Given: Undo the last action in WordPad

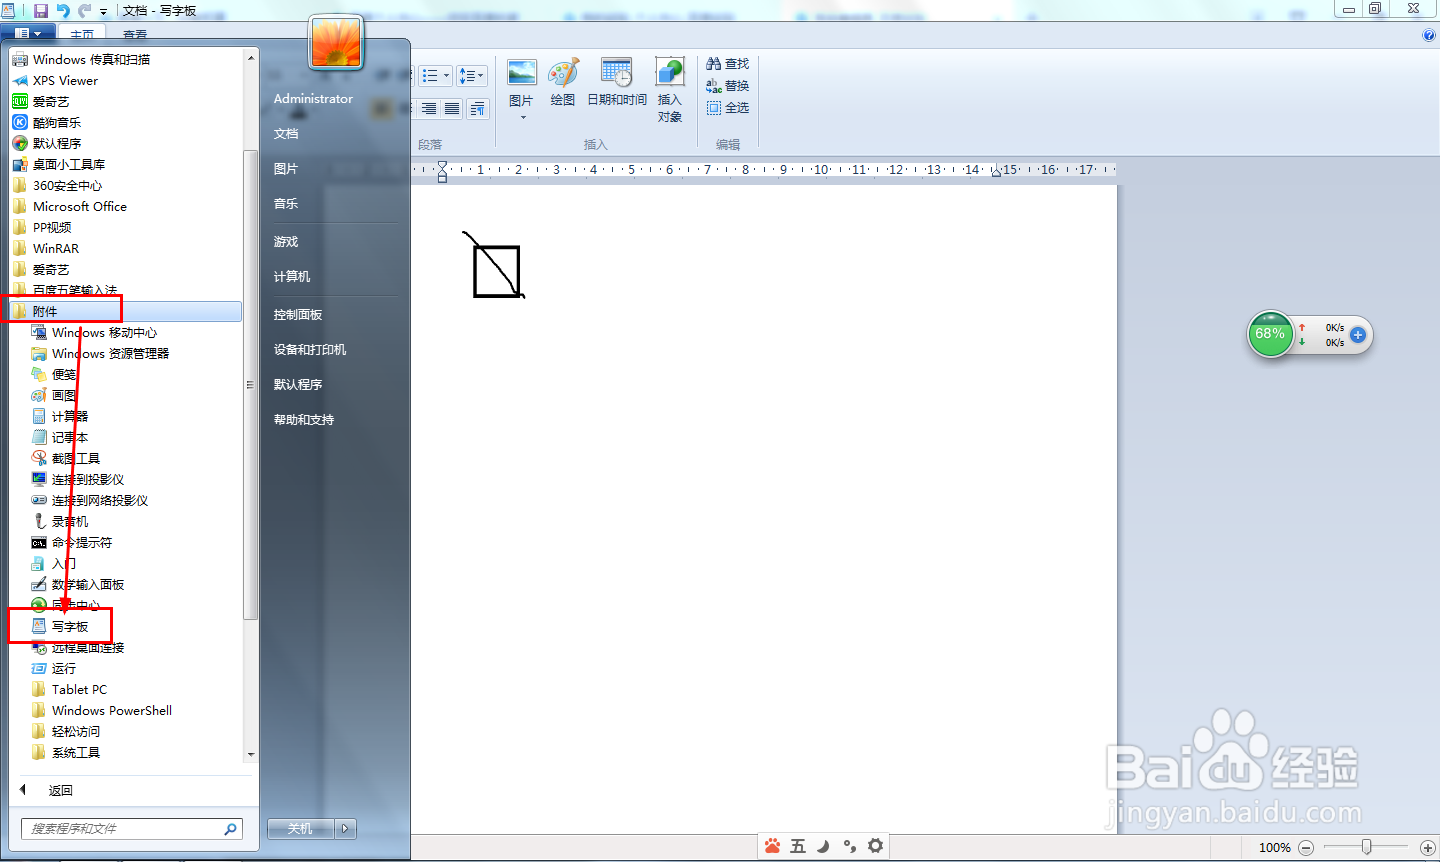Looking at the screenshot, I should click(63, 10).
